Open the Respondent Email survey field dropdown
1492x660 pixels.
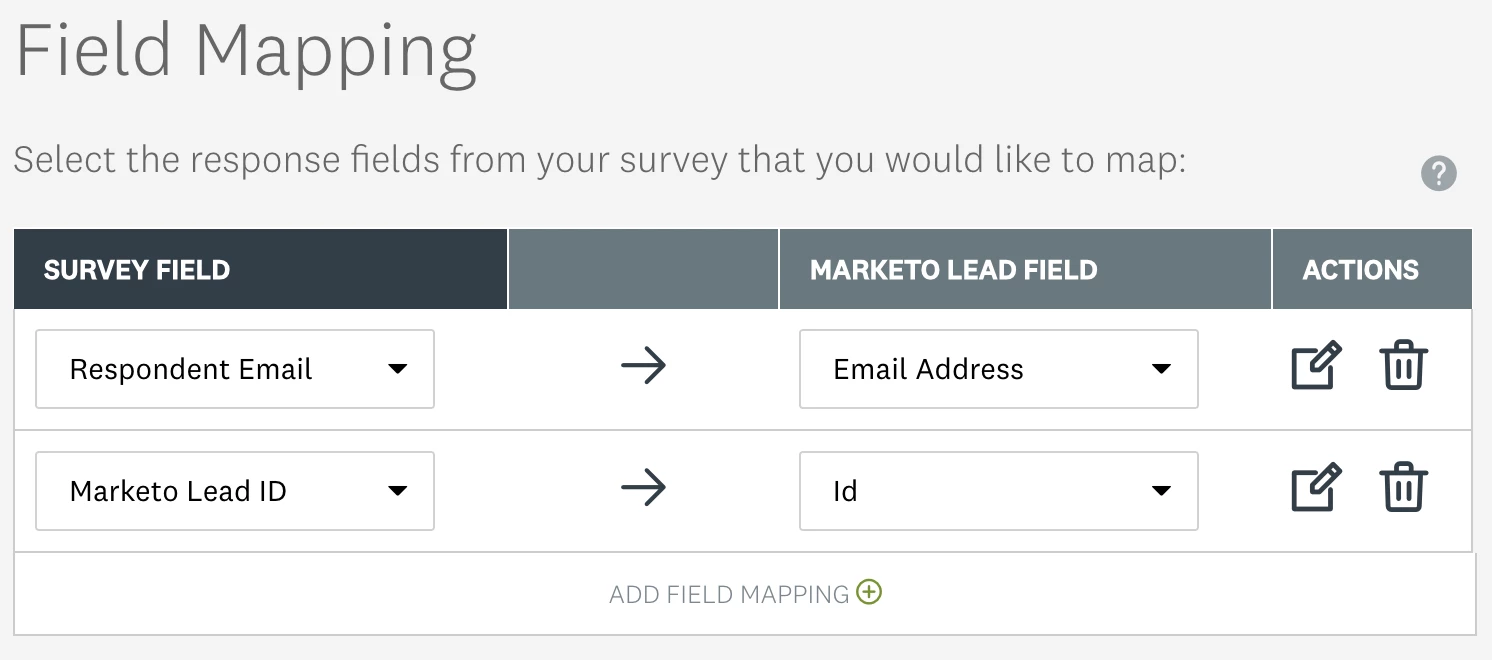pos(235,369)
